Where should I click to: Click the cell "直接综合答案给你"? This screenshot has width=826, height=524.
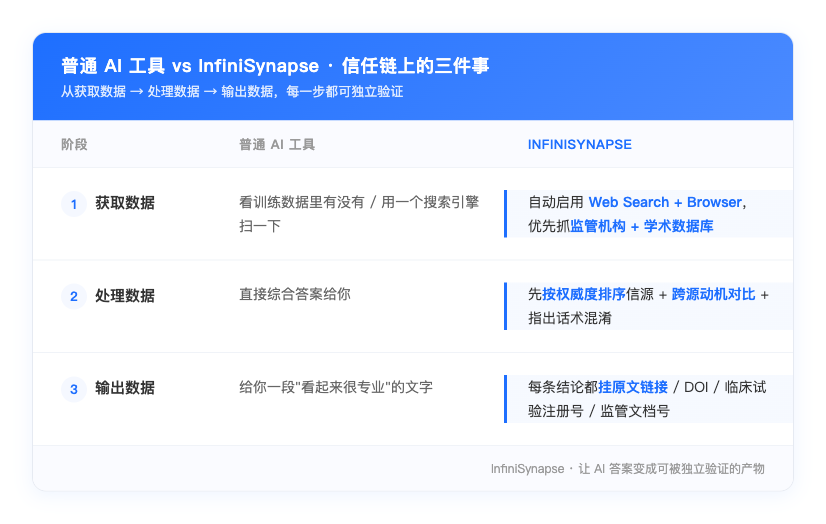coord(295,294)
